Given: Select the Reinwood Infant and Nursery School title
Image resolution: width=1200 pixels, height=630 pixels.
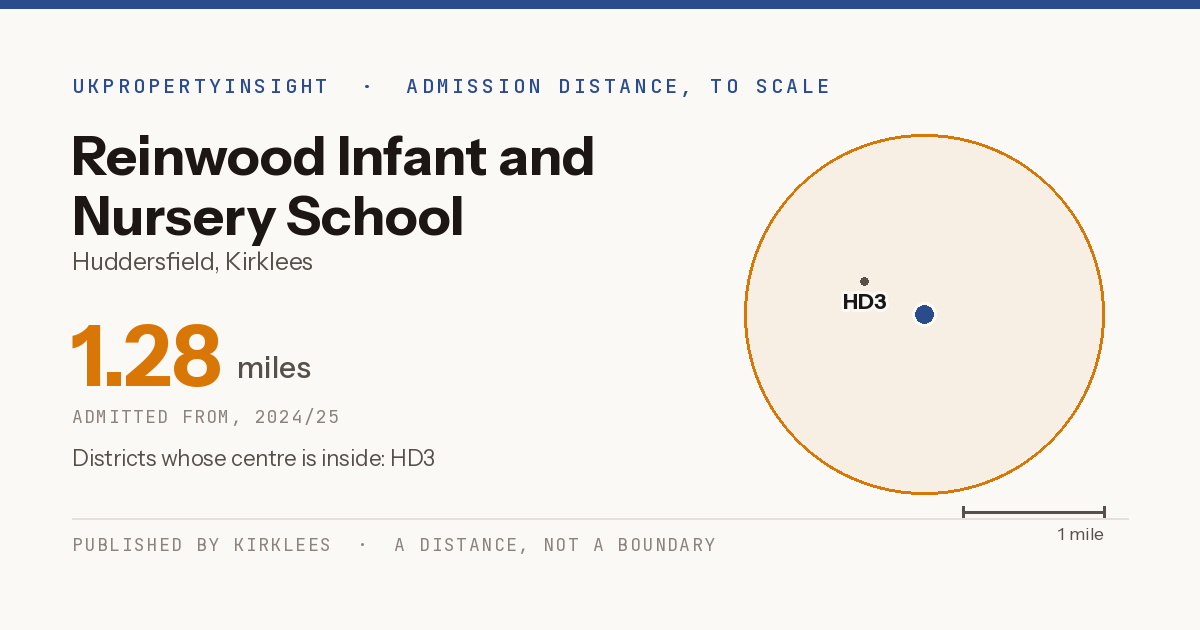Looking at the screenshot, I should click(x=334, y=186).
